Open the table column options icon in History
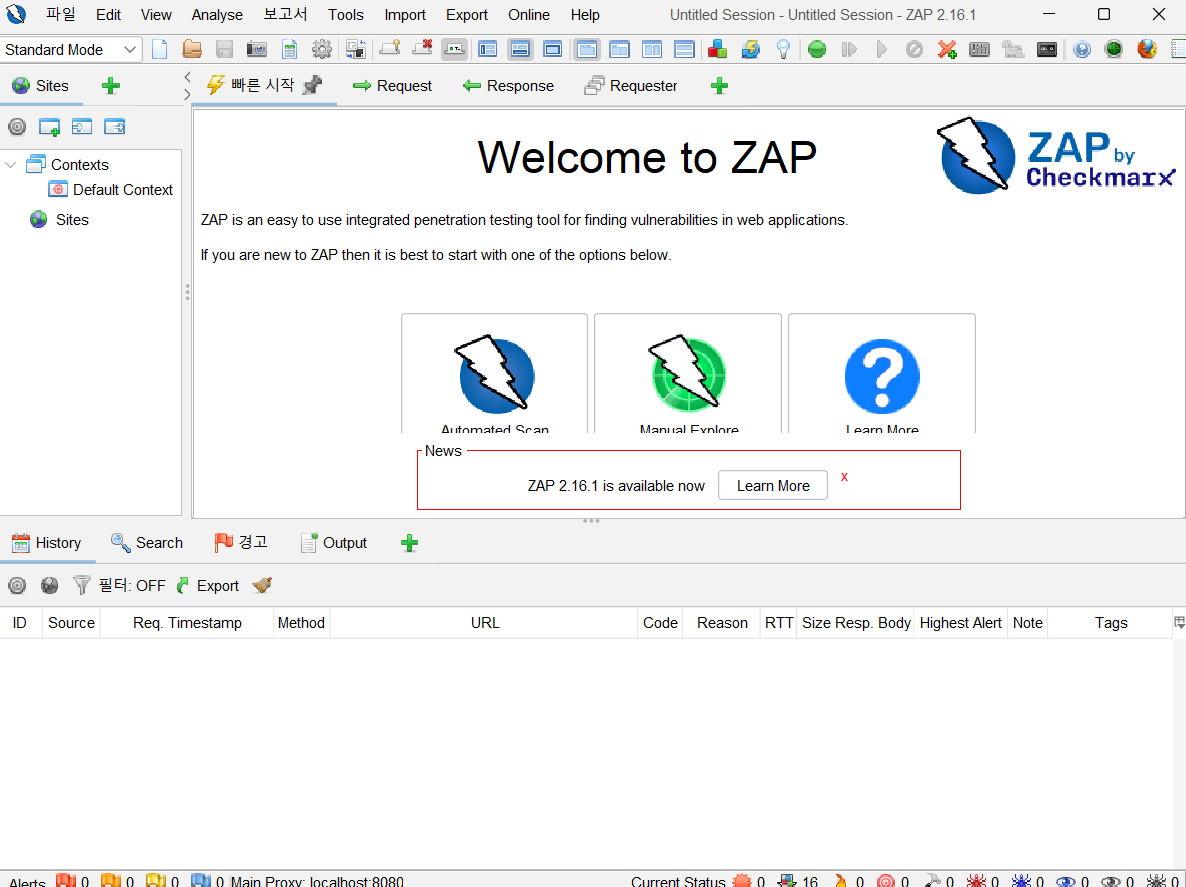1186x887 pixels. (1178, 622)
